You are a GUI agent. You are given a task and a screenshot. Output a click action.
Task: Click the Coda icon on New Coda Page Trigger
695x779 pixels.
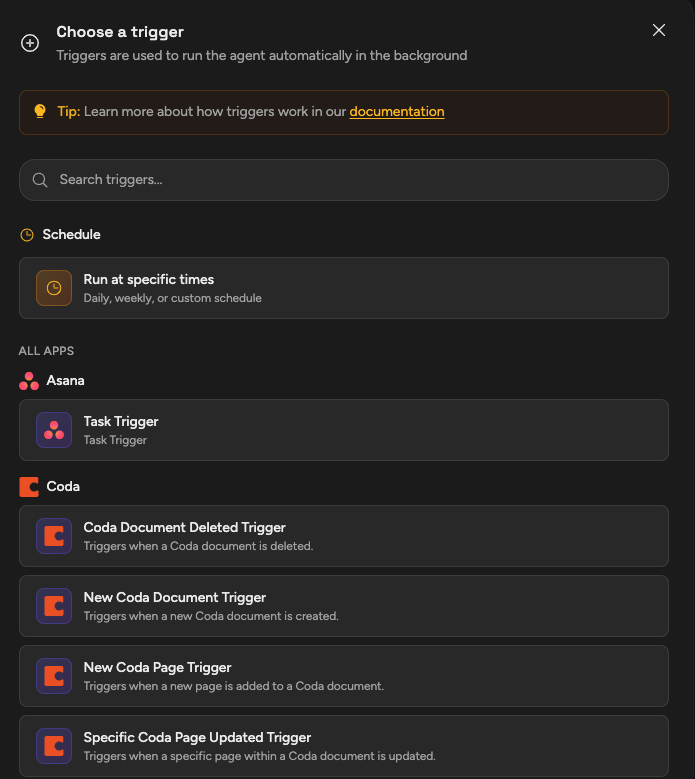point(54,676)
